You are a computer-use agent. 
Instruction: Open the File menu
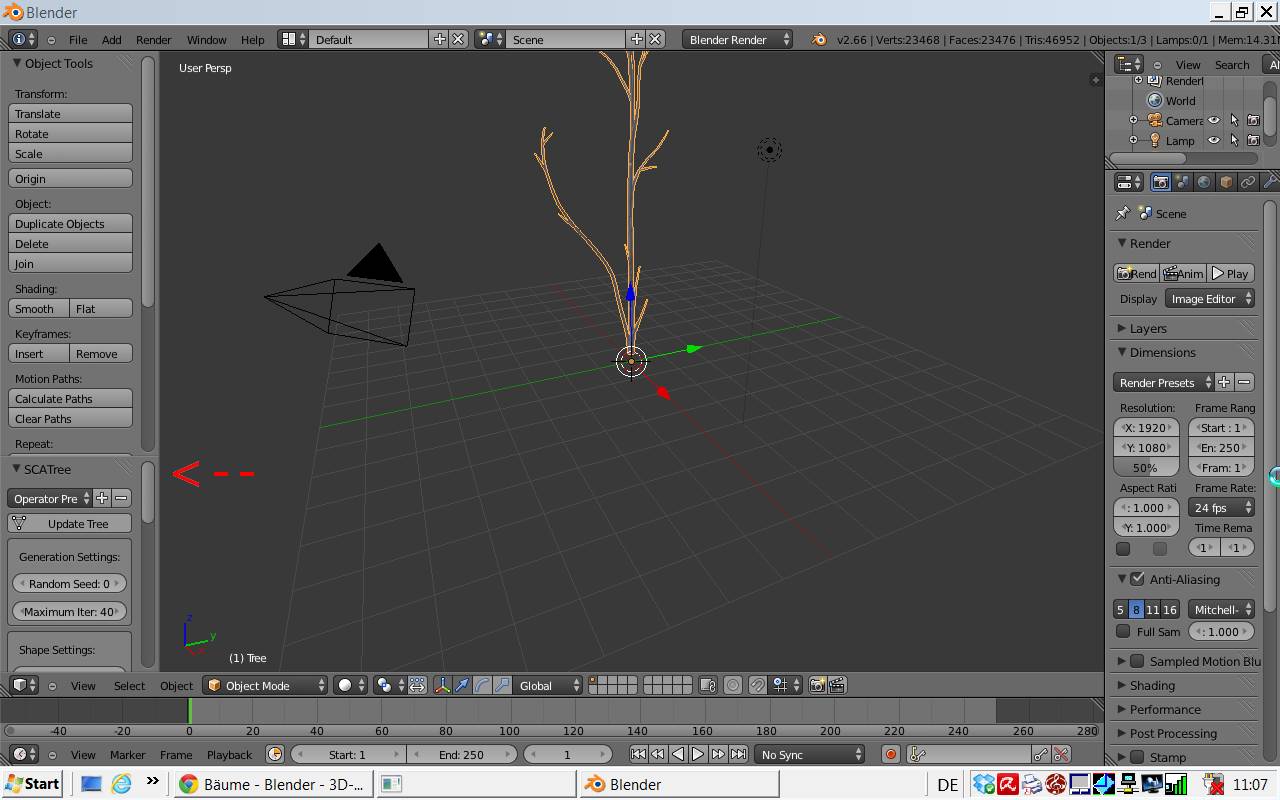click(77, 39)
